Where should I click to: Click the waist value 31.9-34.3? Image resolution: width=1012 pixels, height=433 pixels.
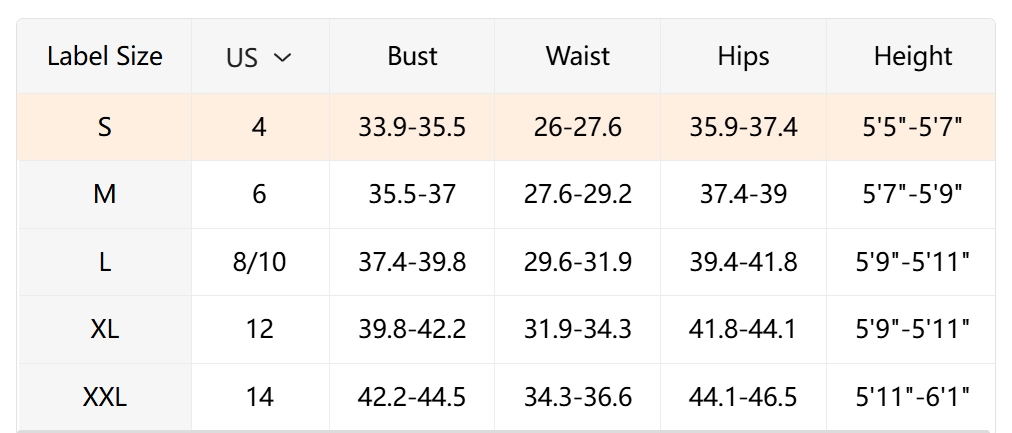click(x=577, y=329)
